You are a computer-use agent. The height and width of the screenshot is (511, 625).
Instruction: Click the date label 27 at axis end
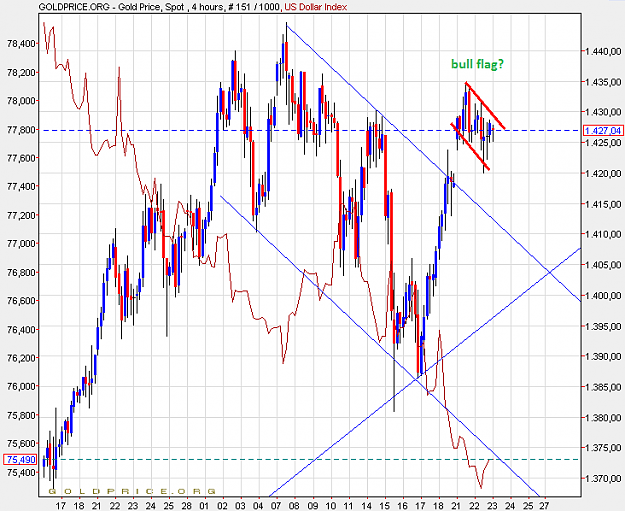(x=545, y=506)
